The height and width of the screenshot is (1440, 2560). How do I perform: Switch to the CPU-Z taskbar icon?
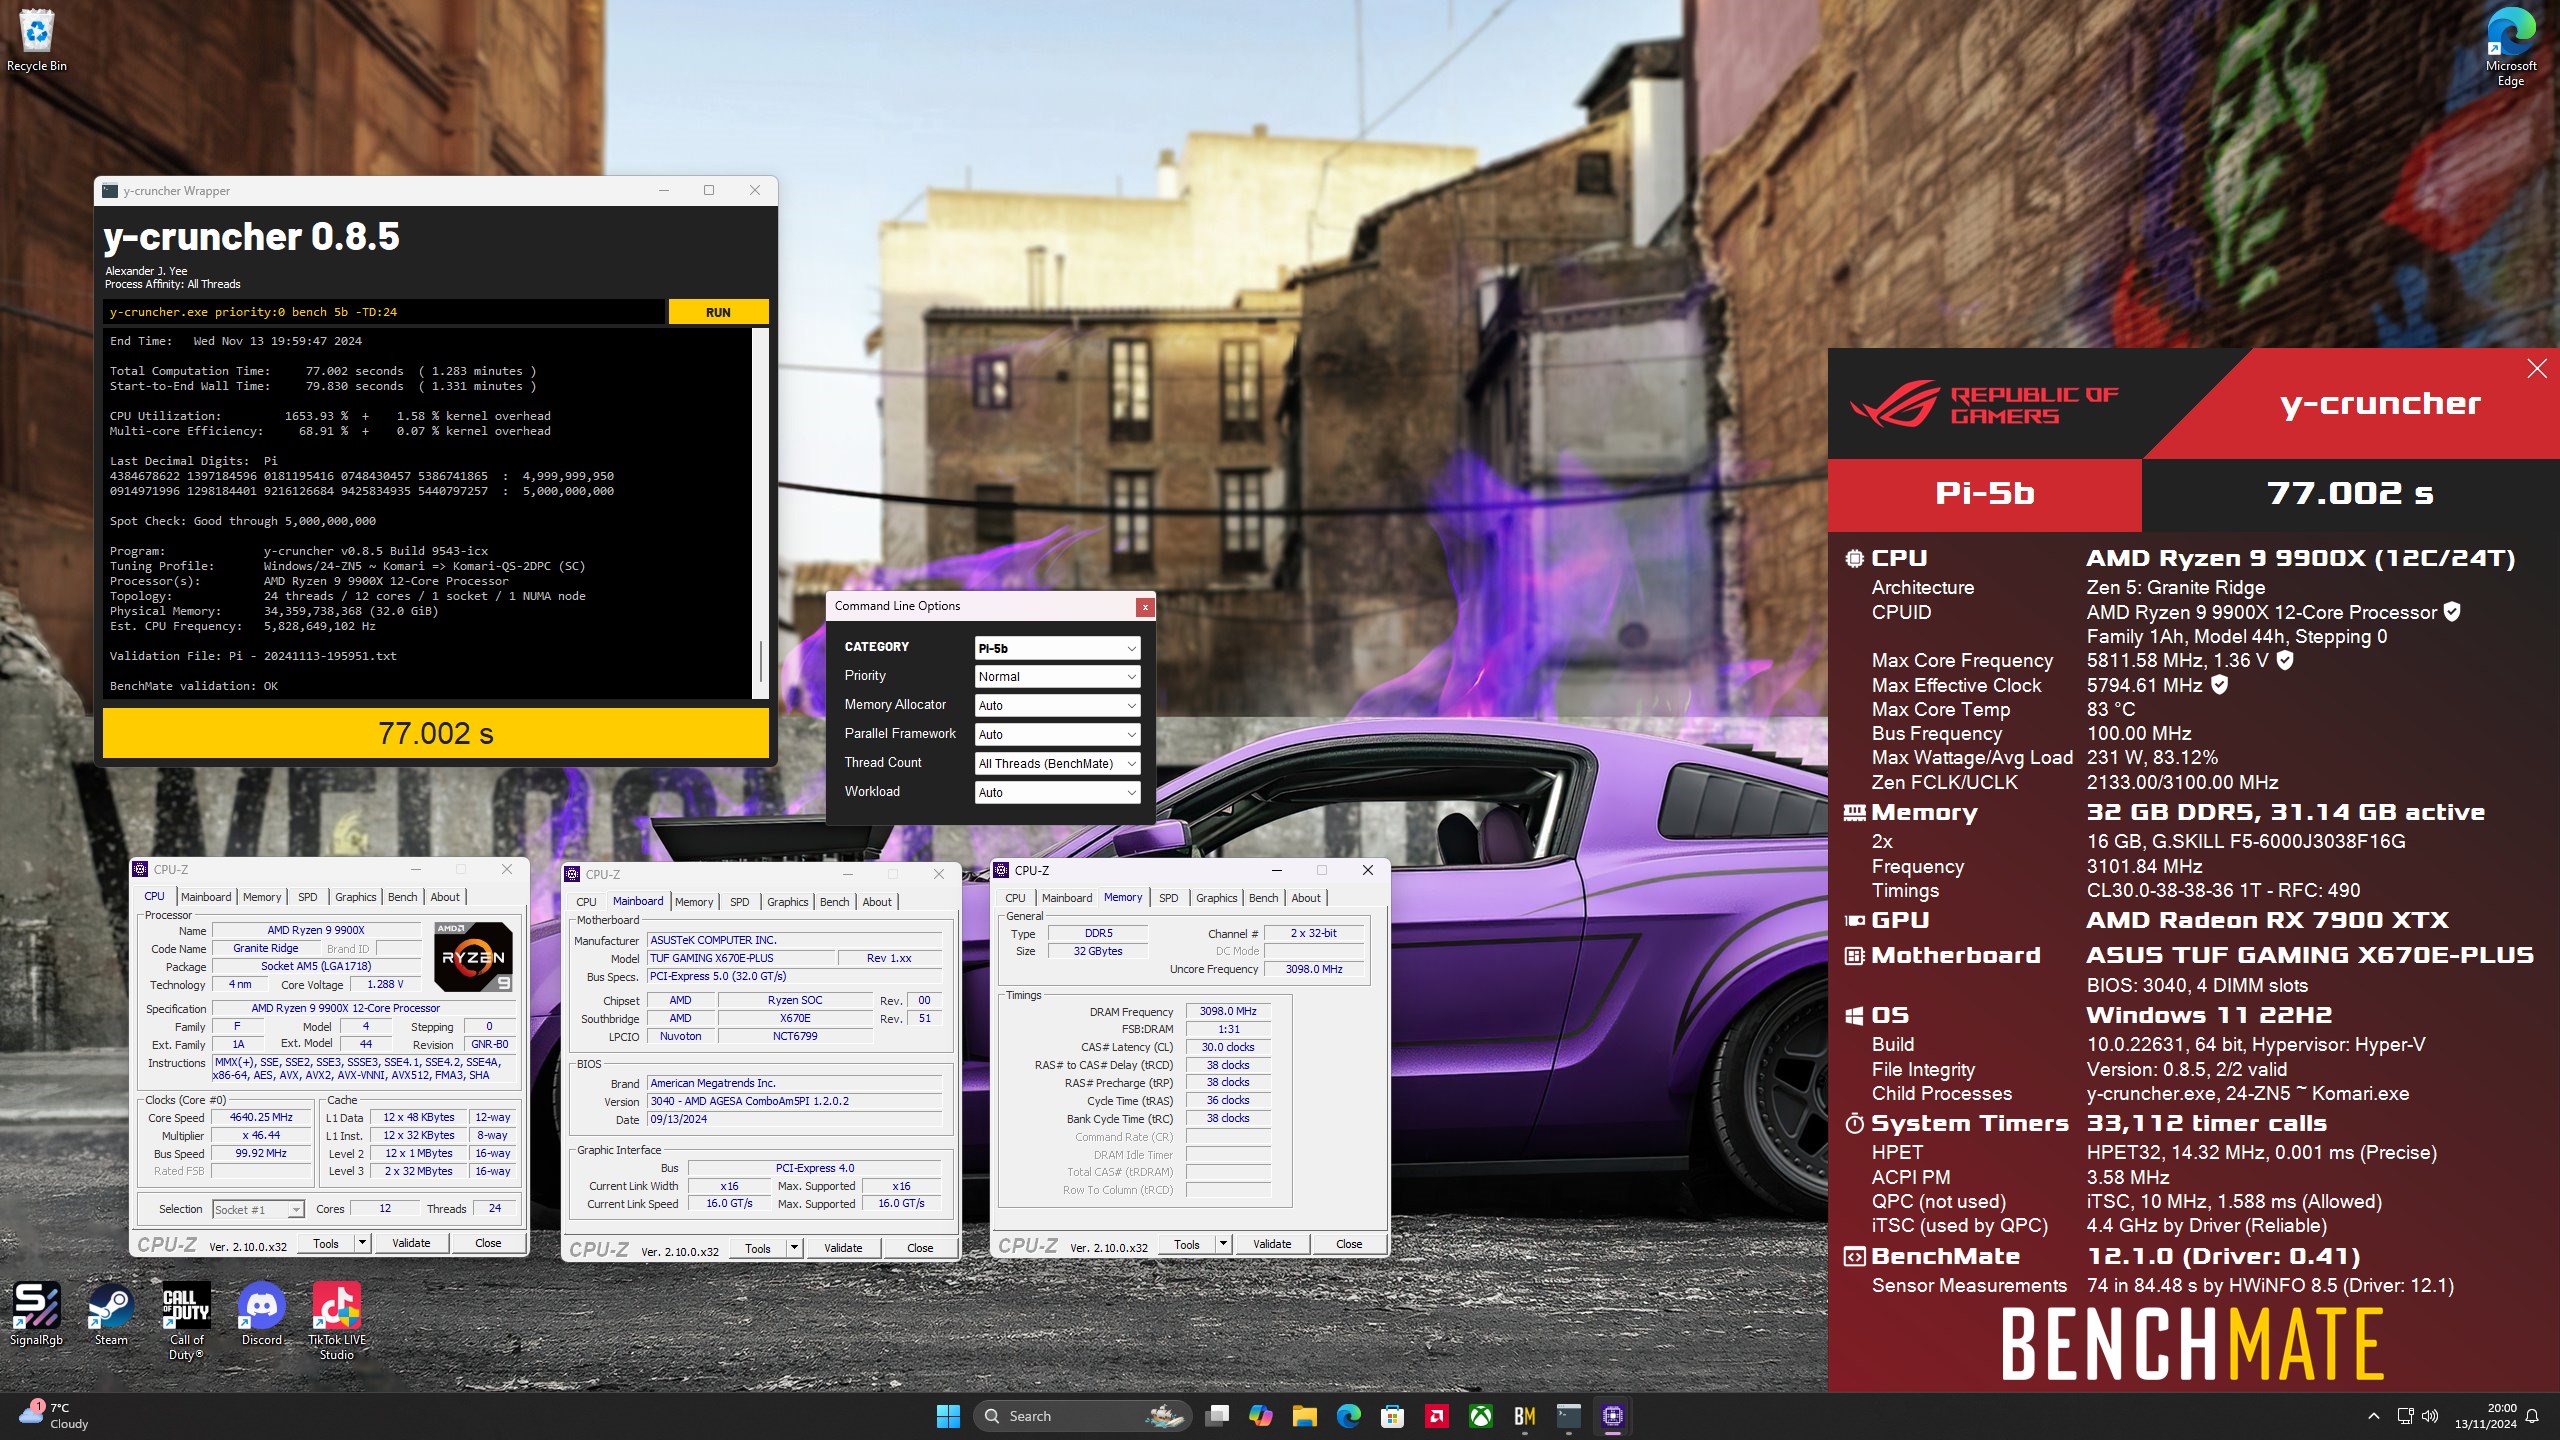[1612, 1416]
